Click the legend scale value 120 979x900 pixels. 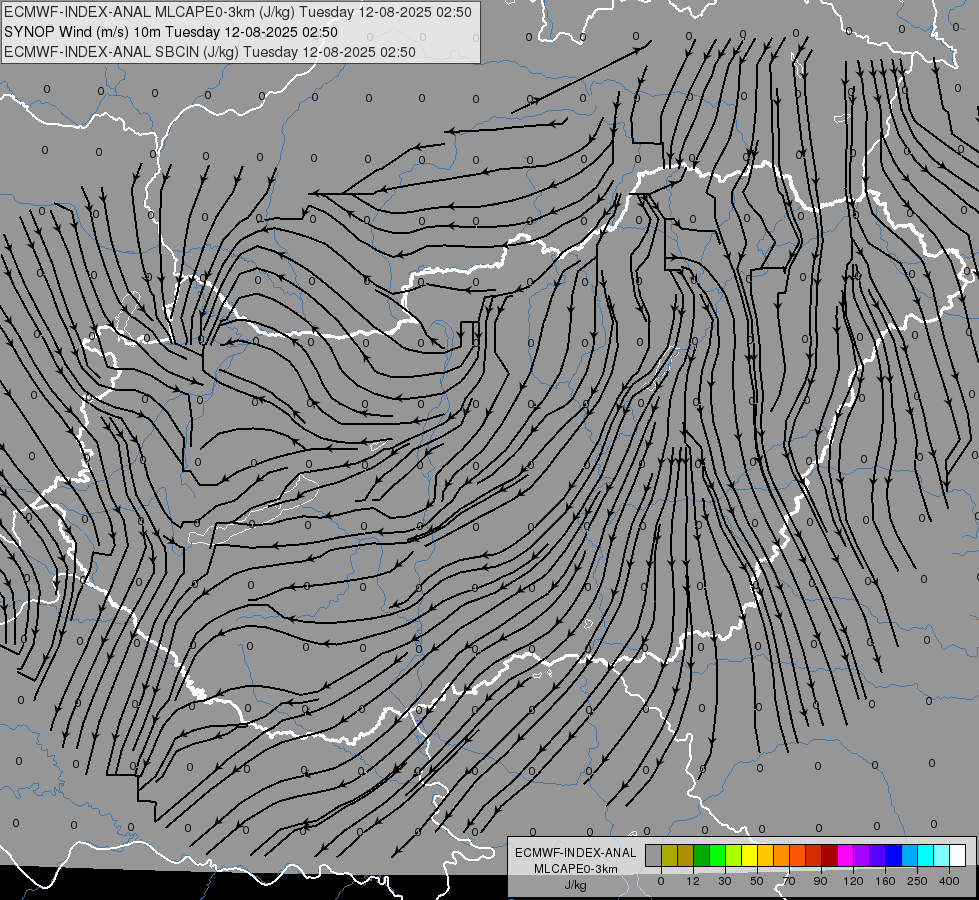point(853,881)
